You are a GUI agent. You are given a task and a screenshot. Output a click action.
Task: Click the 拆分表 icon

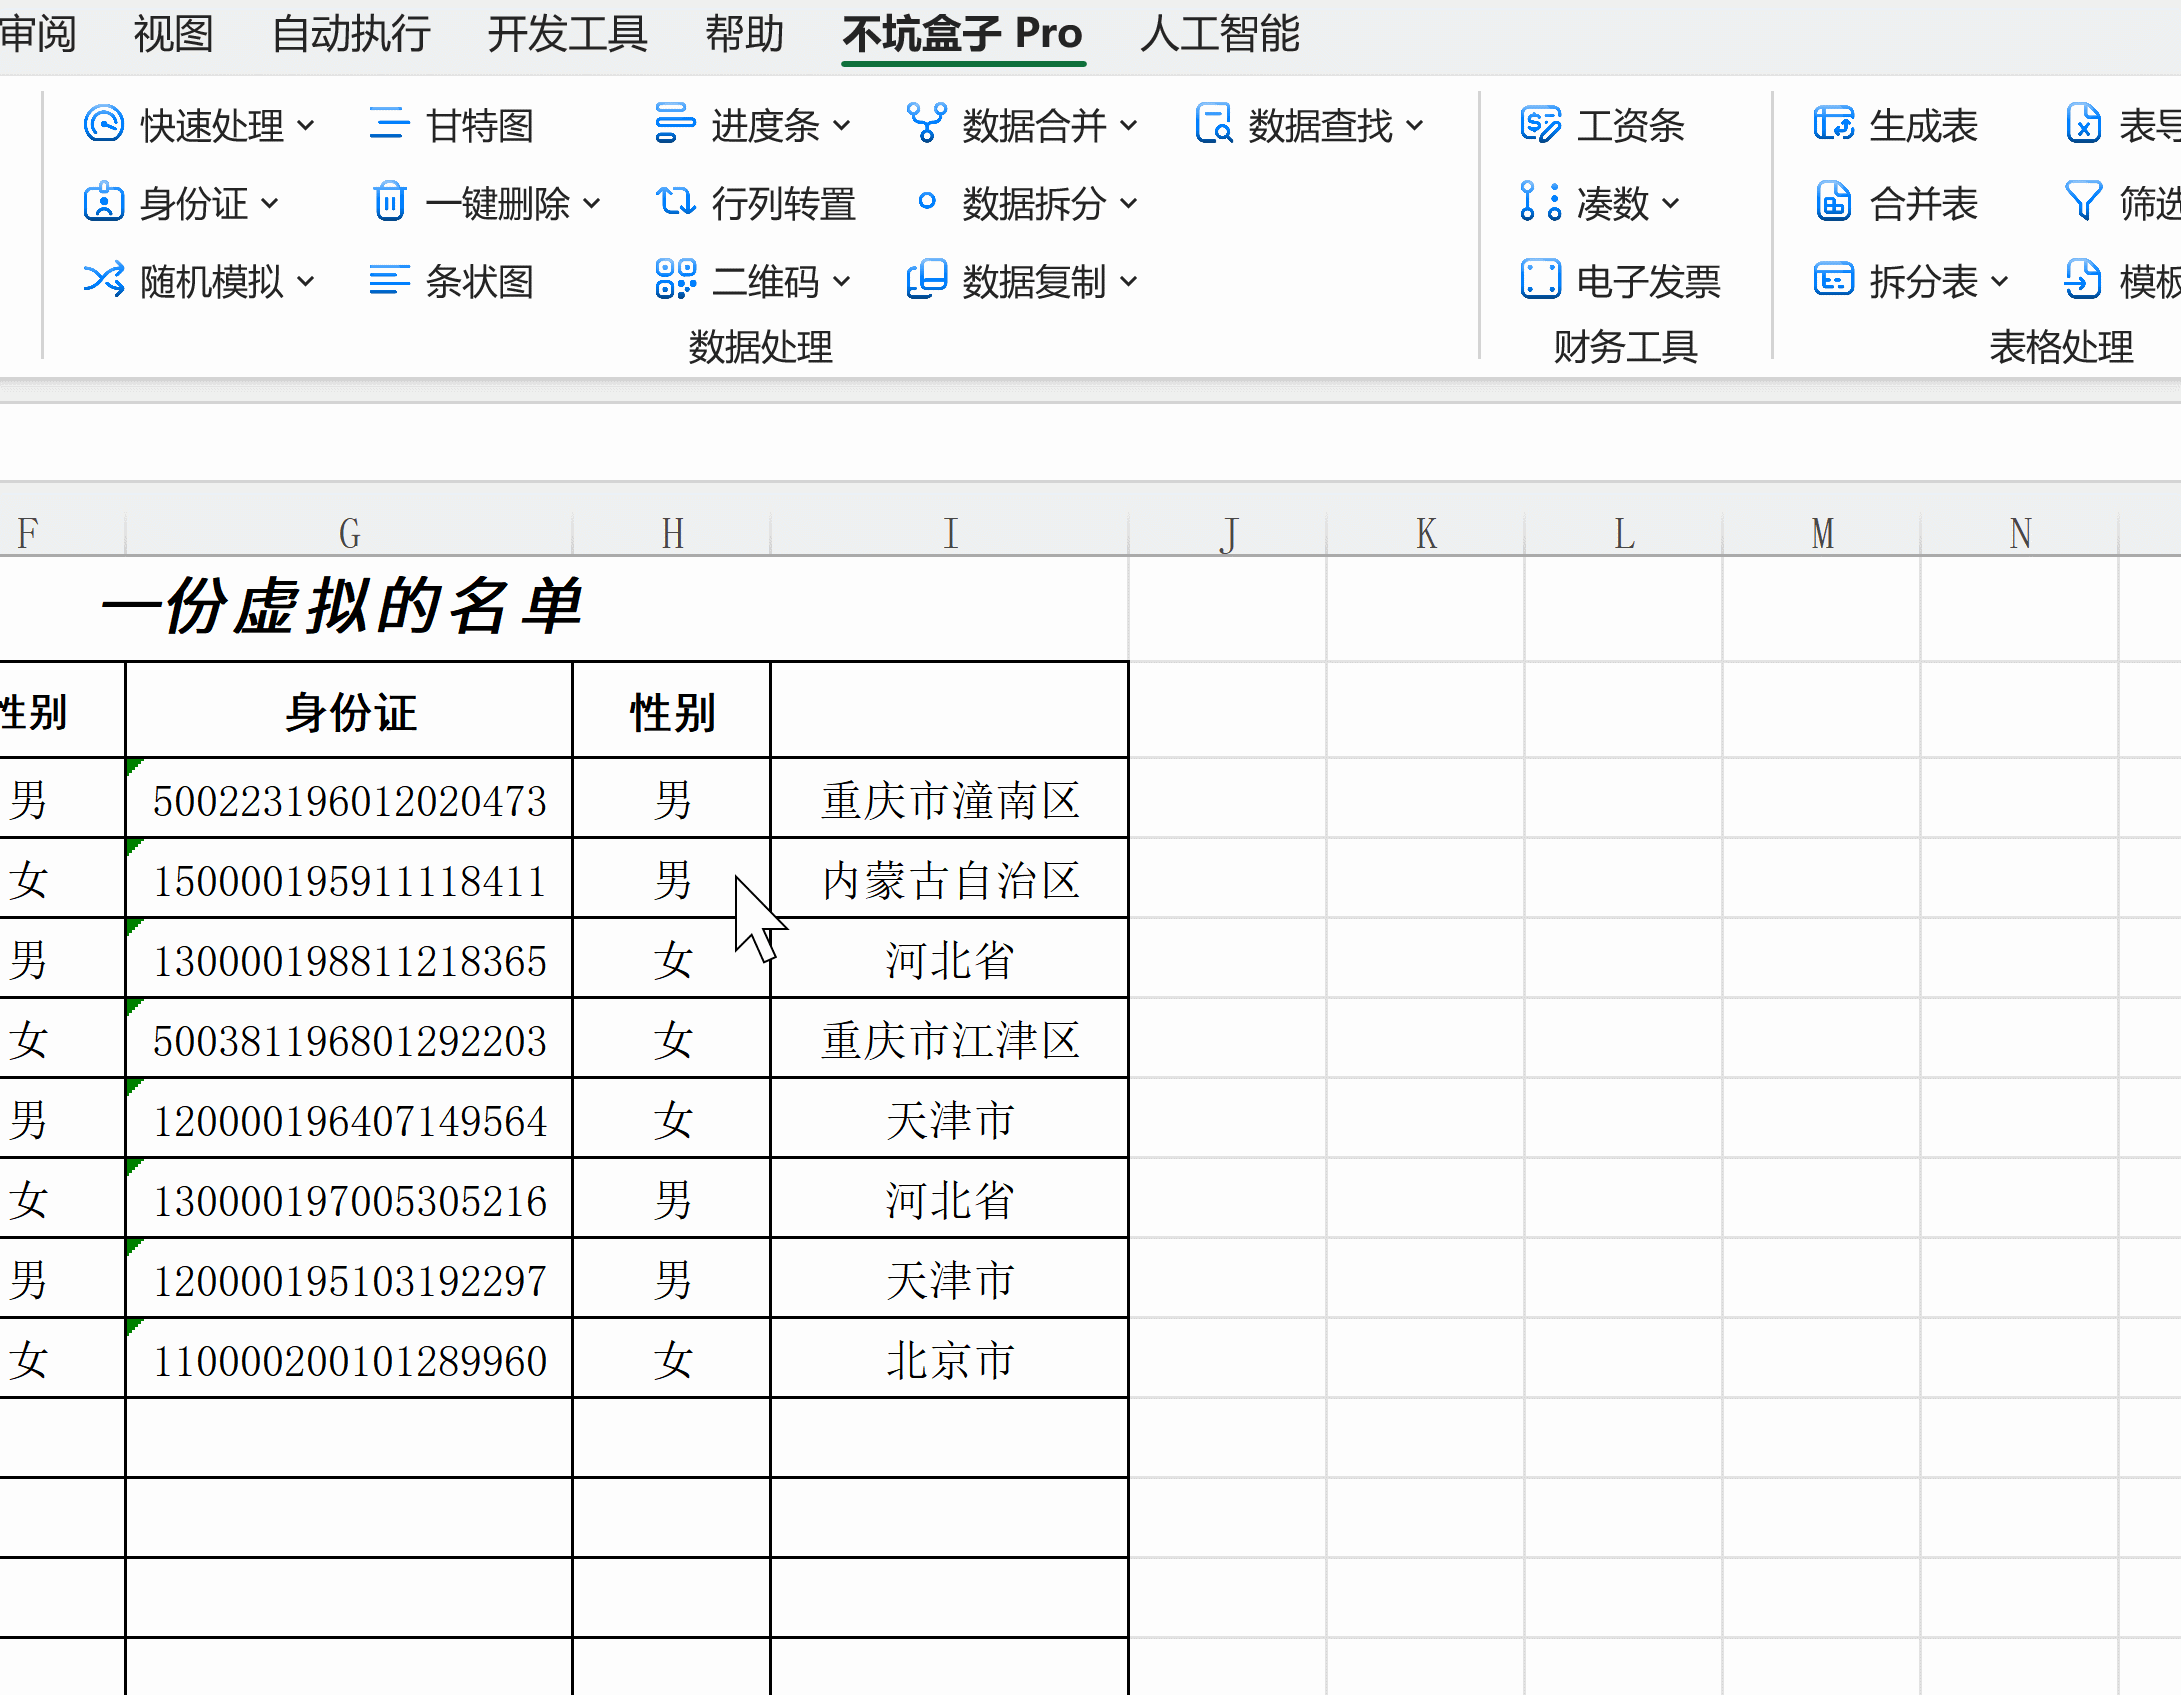[1833, 281]
